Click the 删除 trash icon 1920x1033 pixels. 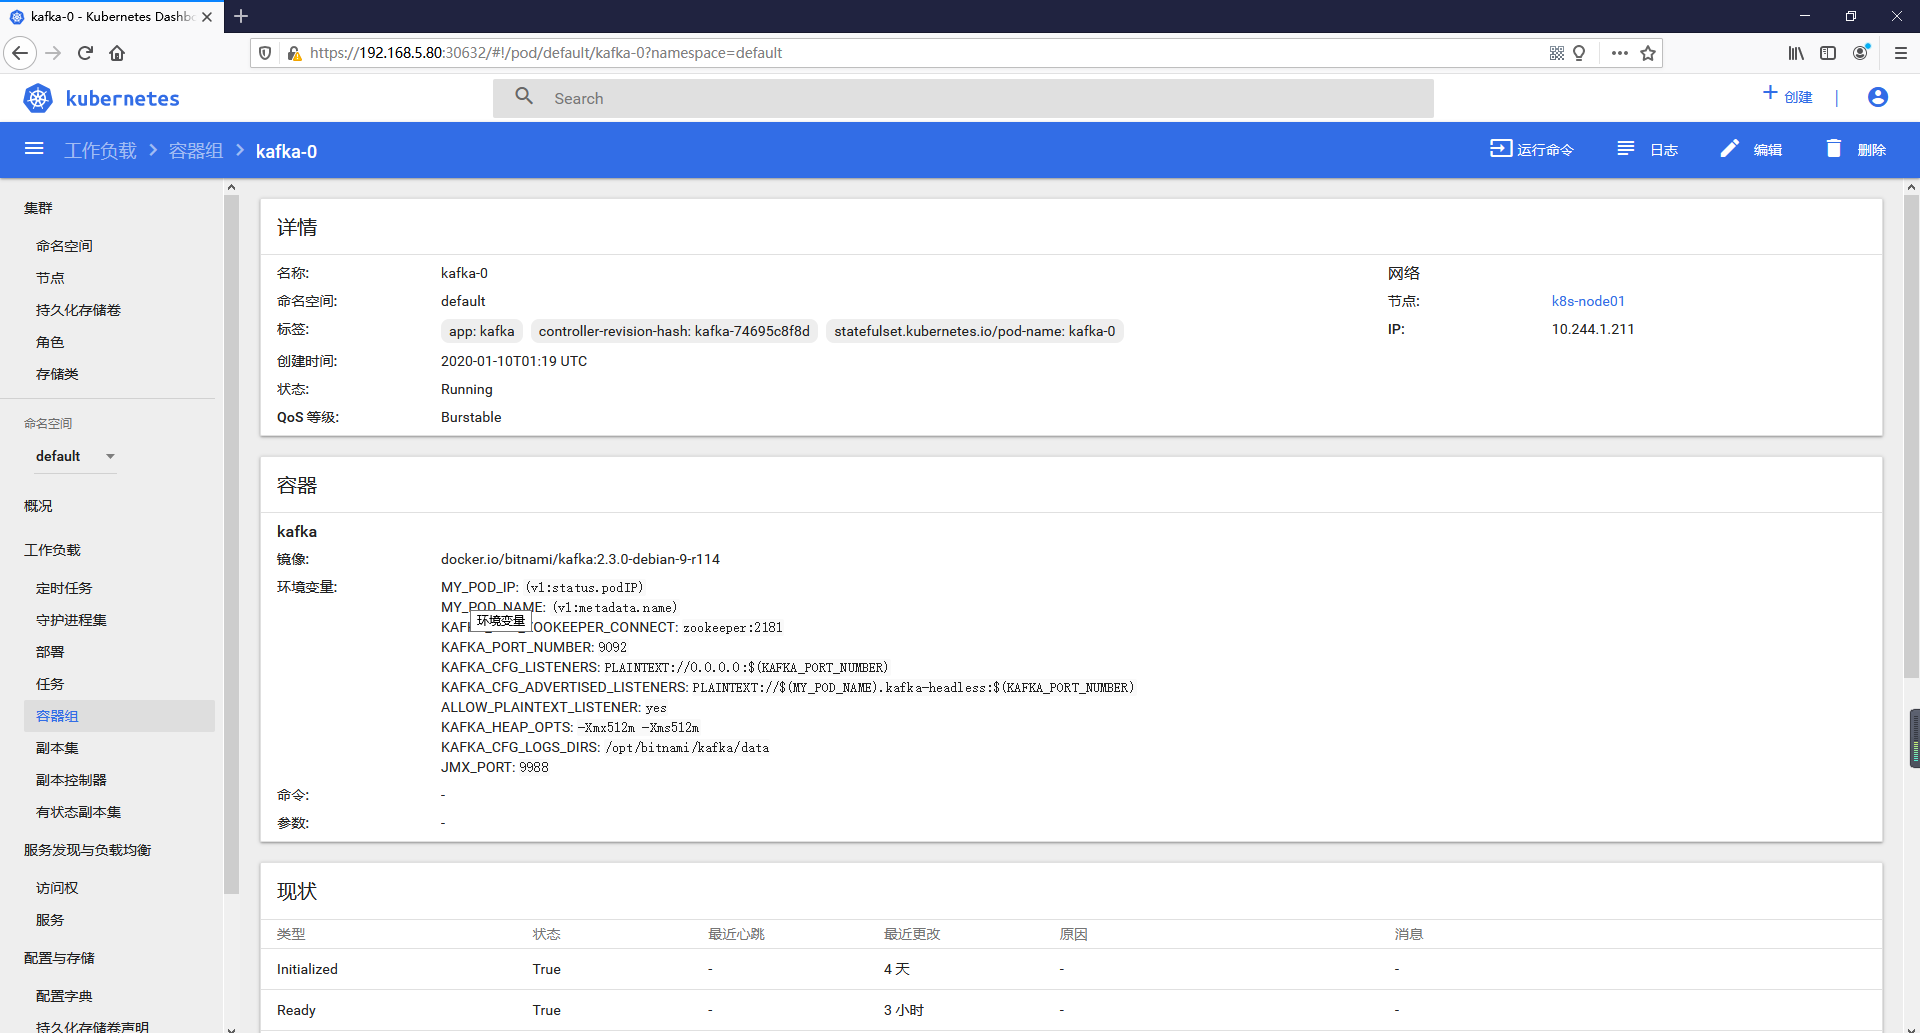tap(1833, 148)
